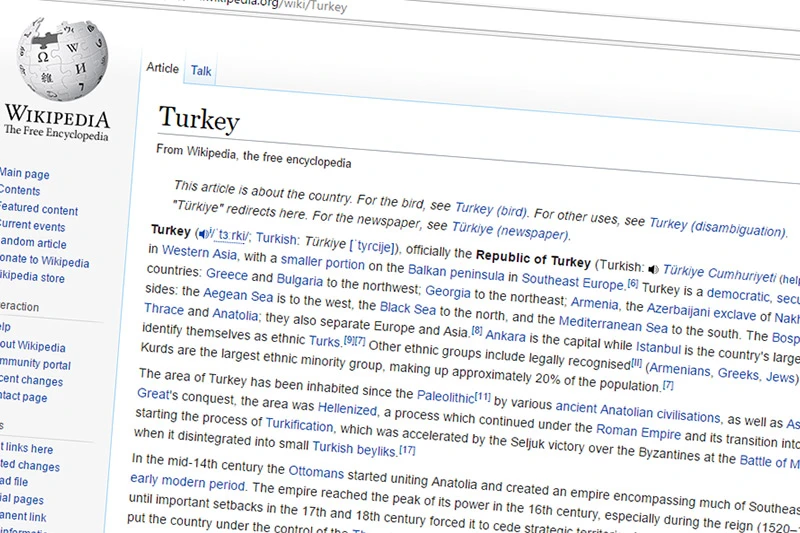This screenshot has height=533, width=800.
Task: Open the Roman Empire link
Action: click(638, 431)
